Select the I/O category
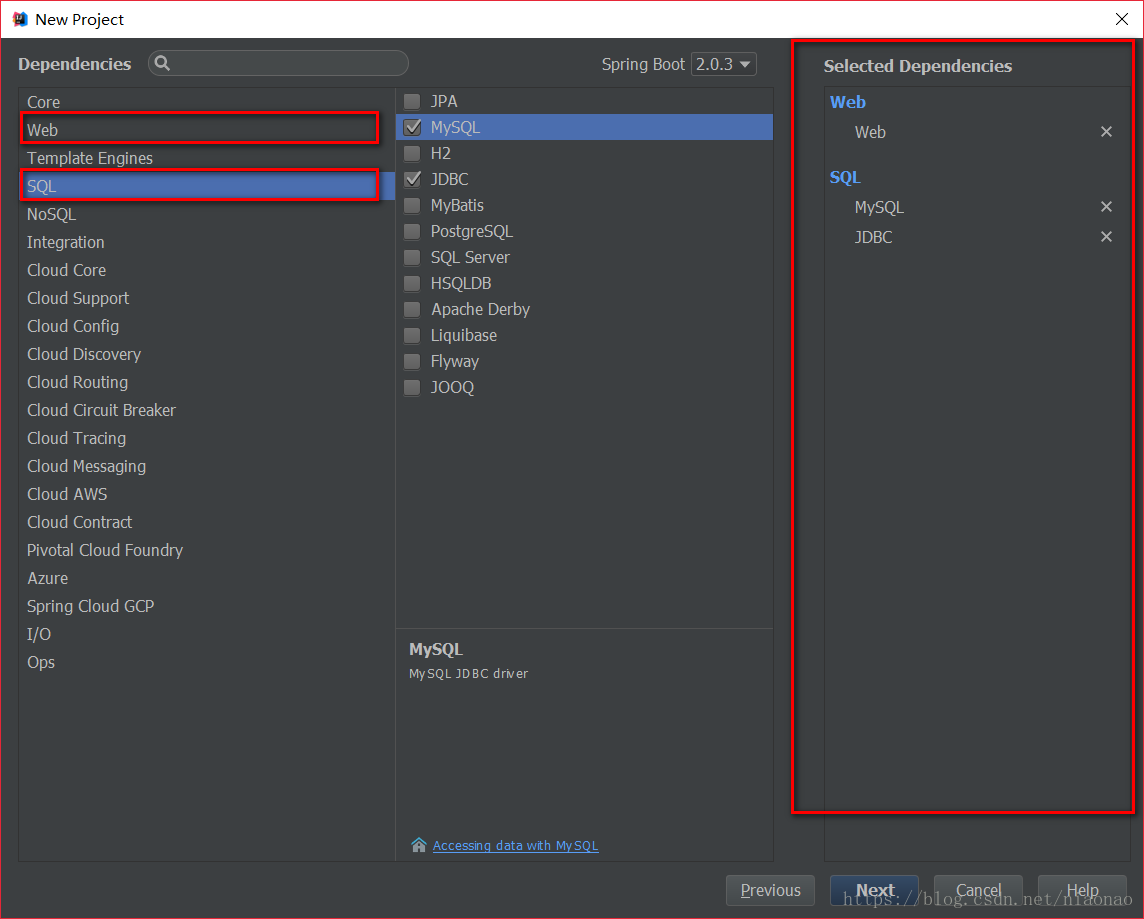 (x=206, y=635)
